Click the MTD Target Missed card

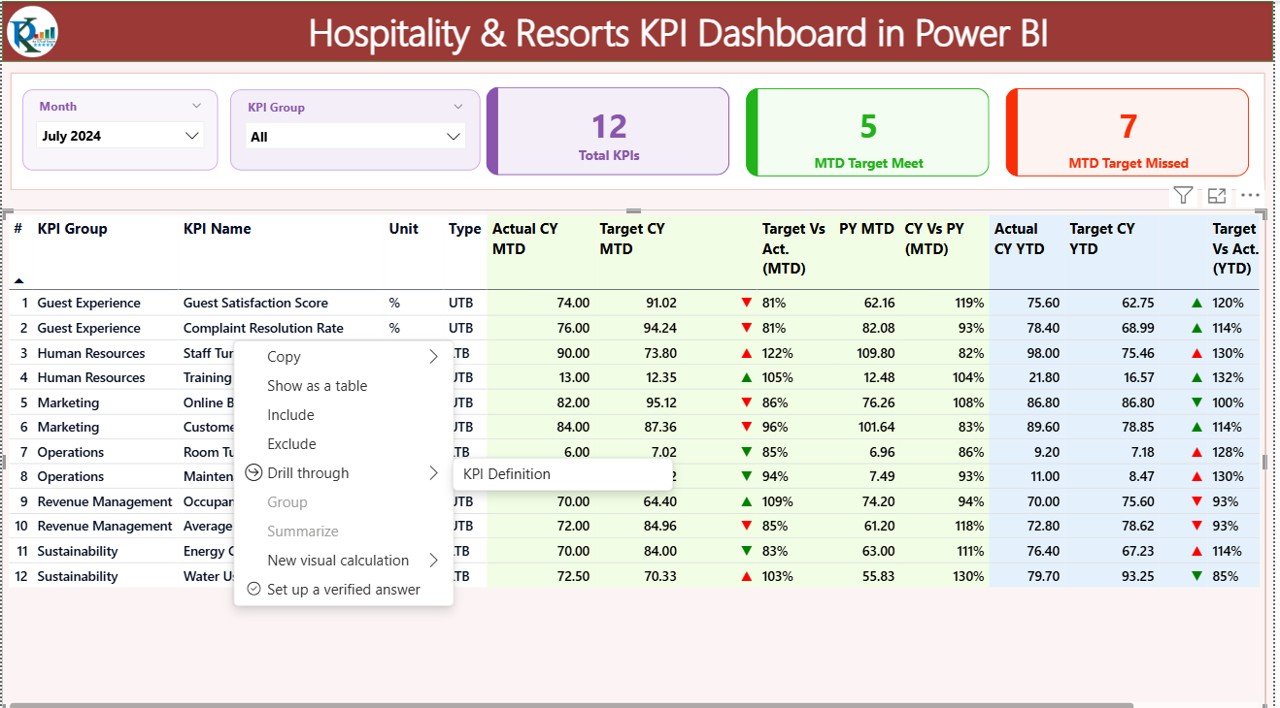(1128, 132)
